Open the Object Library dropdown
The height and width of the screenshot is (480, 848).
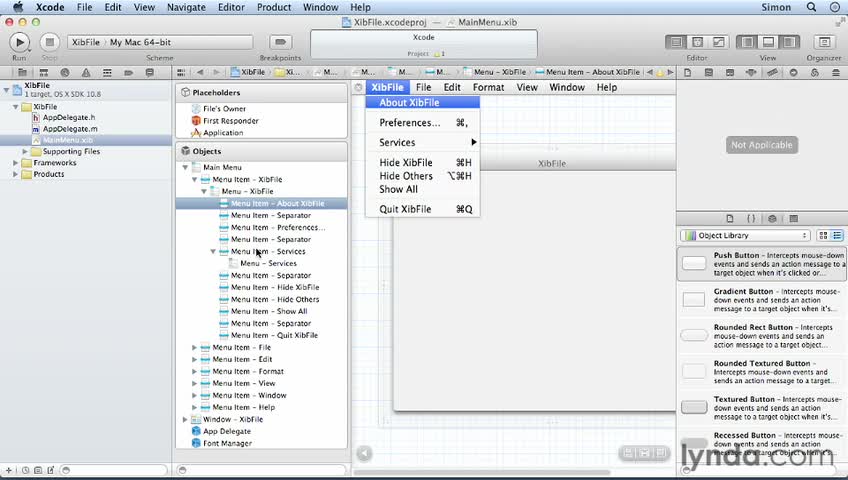(x=745, y=235)
